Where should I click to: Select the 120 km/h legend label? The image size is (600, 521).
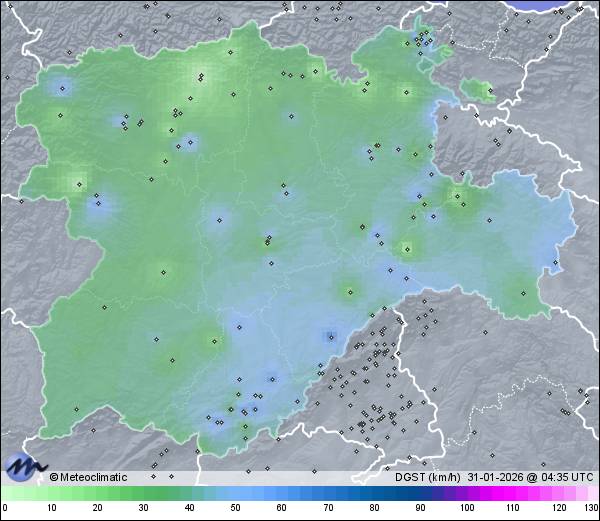(557, 509)
